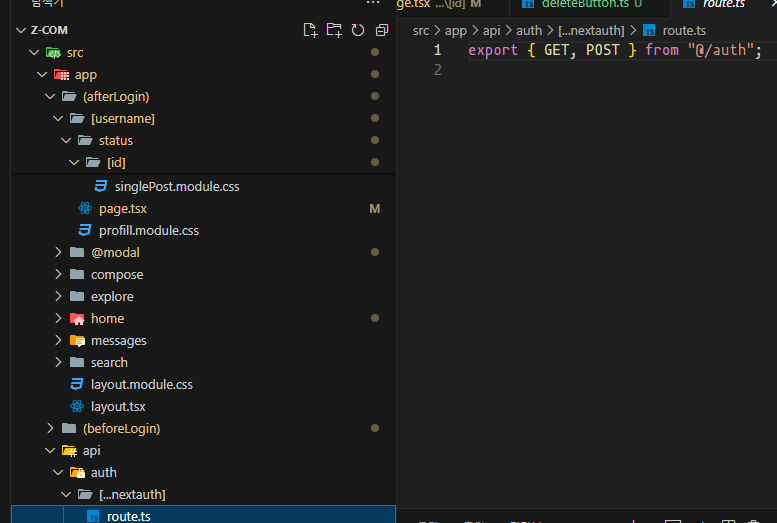Click the messages folder icon
This screenshot has height=523, width=777.
[x=77, y=341]
